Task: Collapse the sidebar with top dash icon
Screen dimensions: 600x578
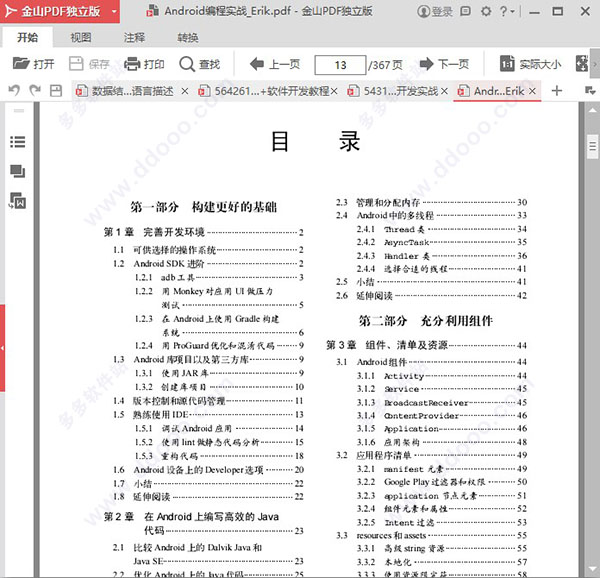Action: tap(19, 111)
